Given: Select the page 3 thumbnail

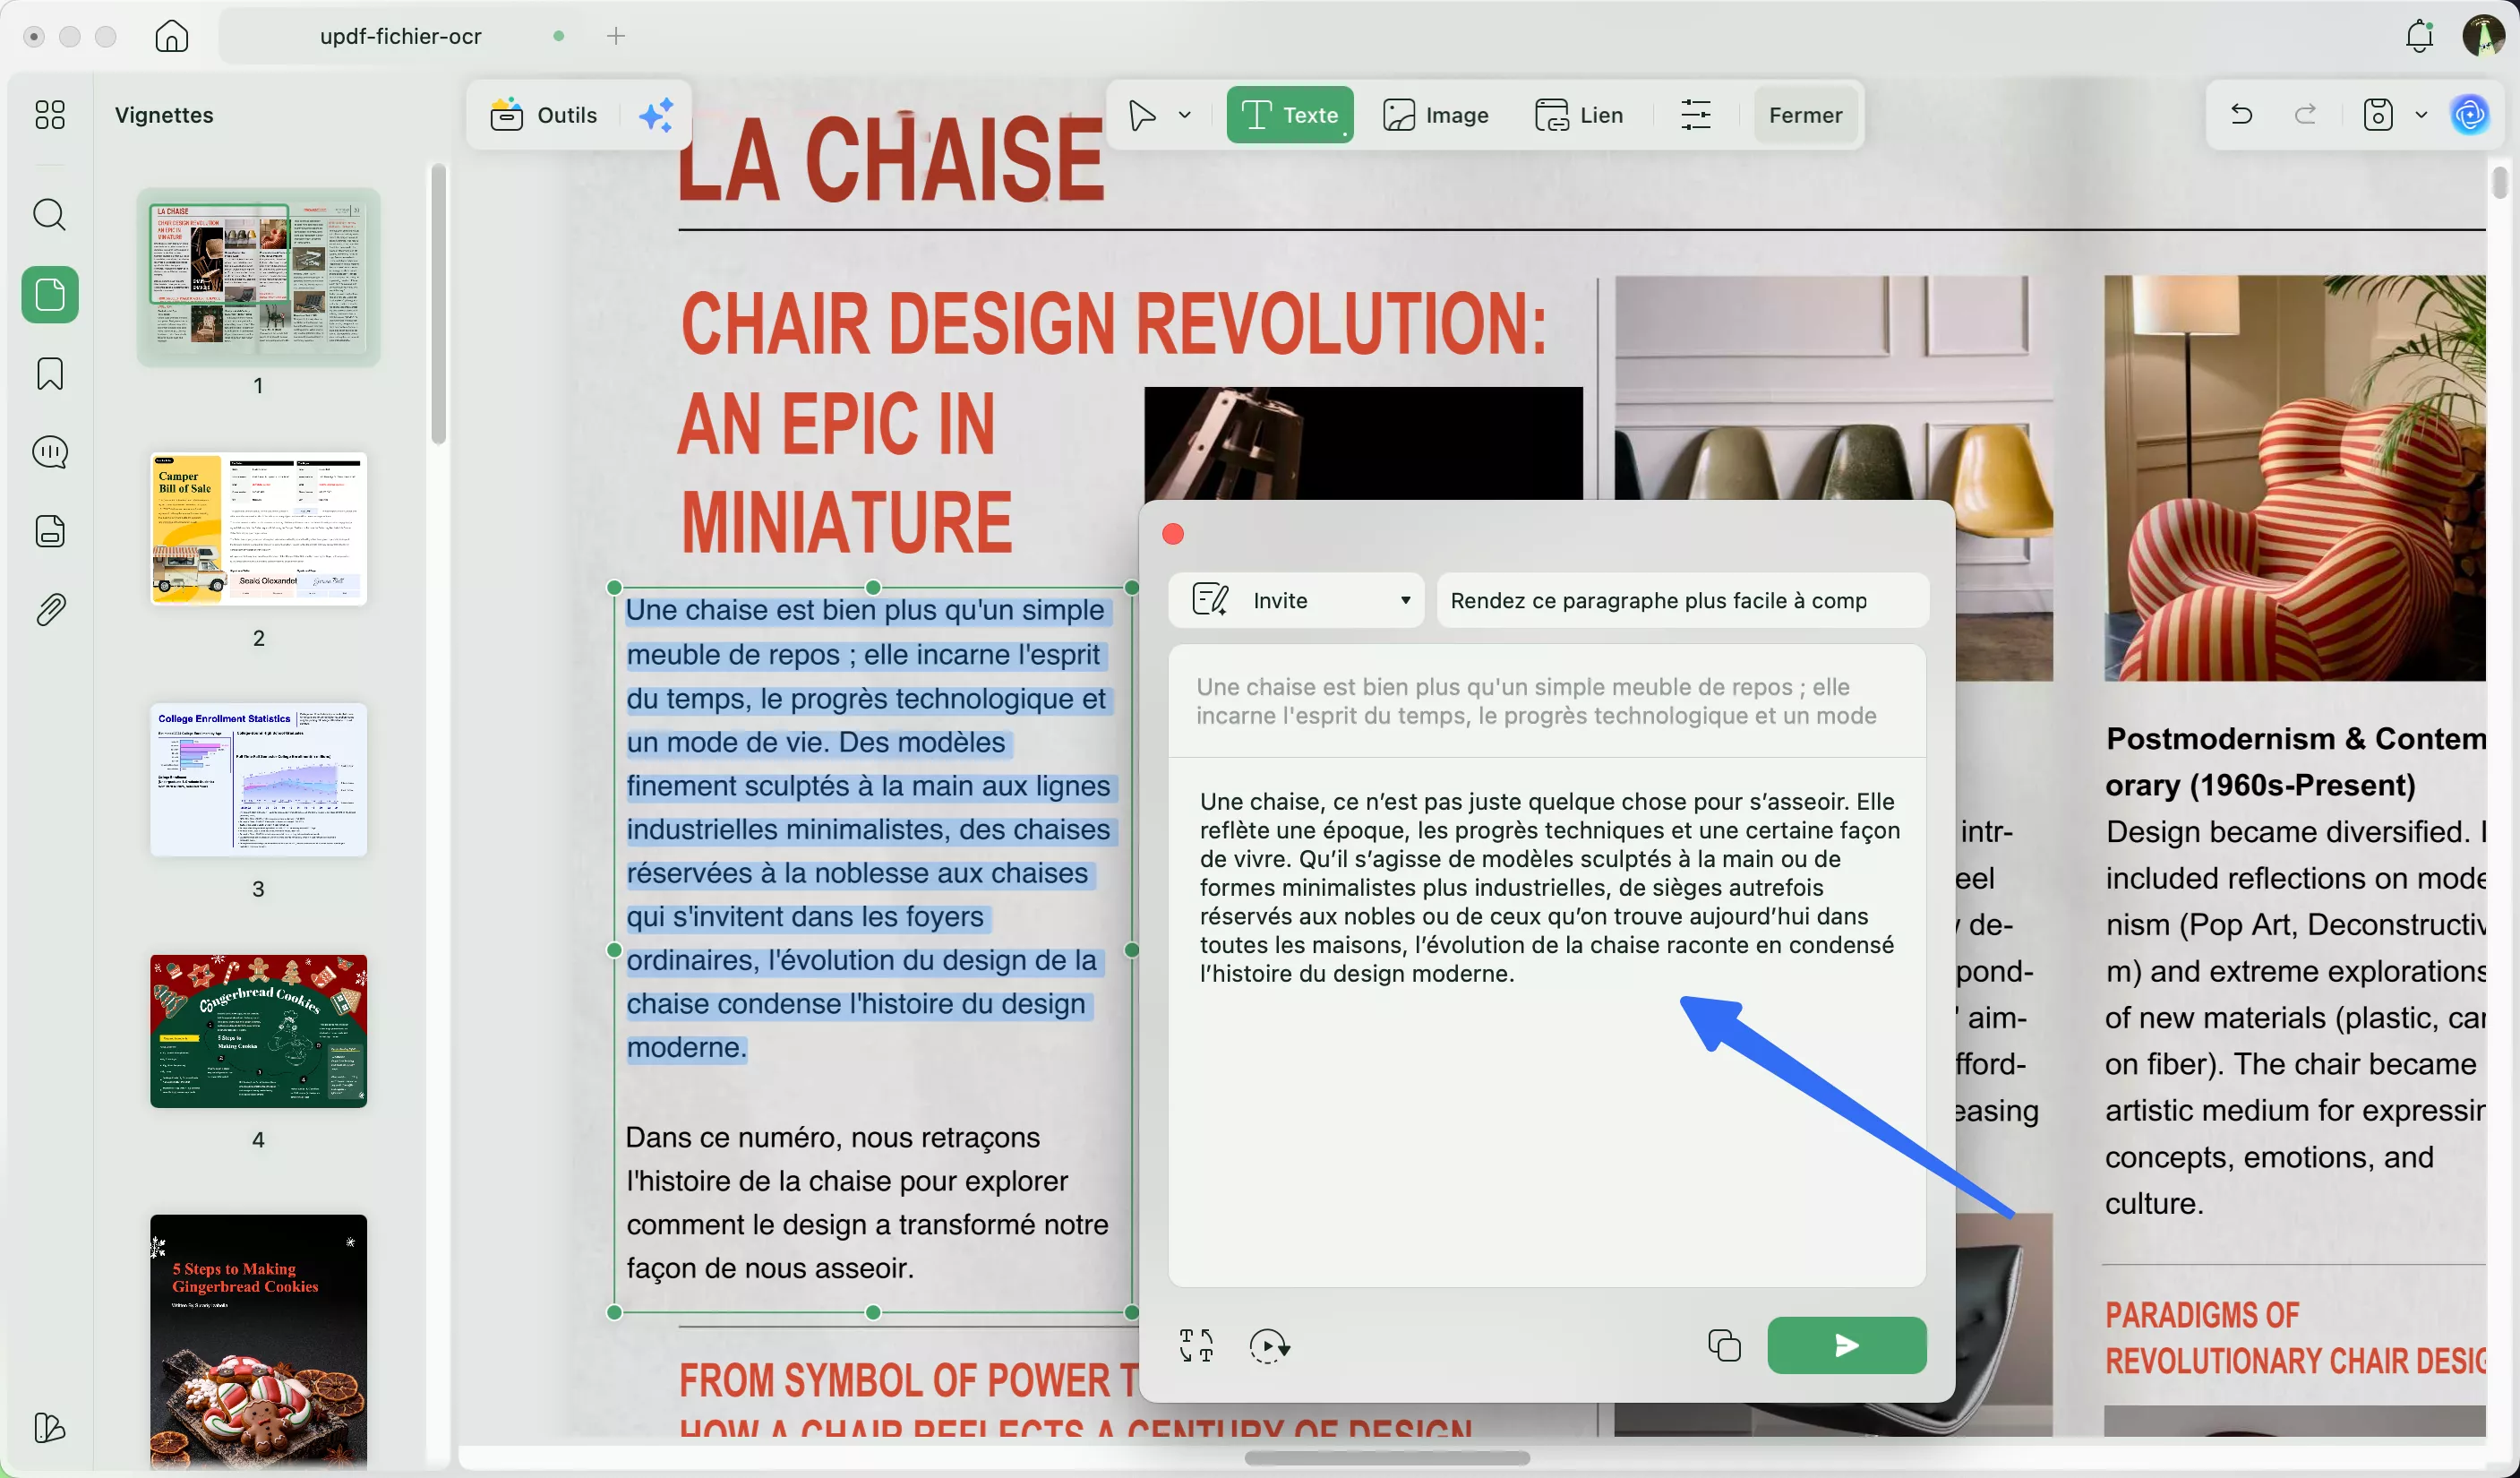Looking at the screenshot, I should pyautogui.click(x=258, y=781).
